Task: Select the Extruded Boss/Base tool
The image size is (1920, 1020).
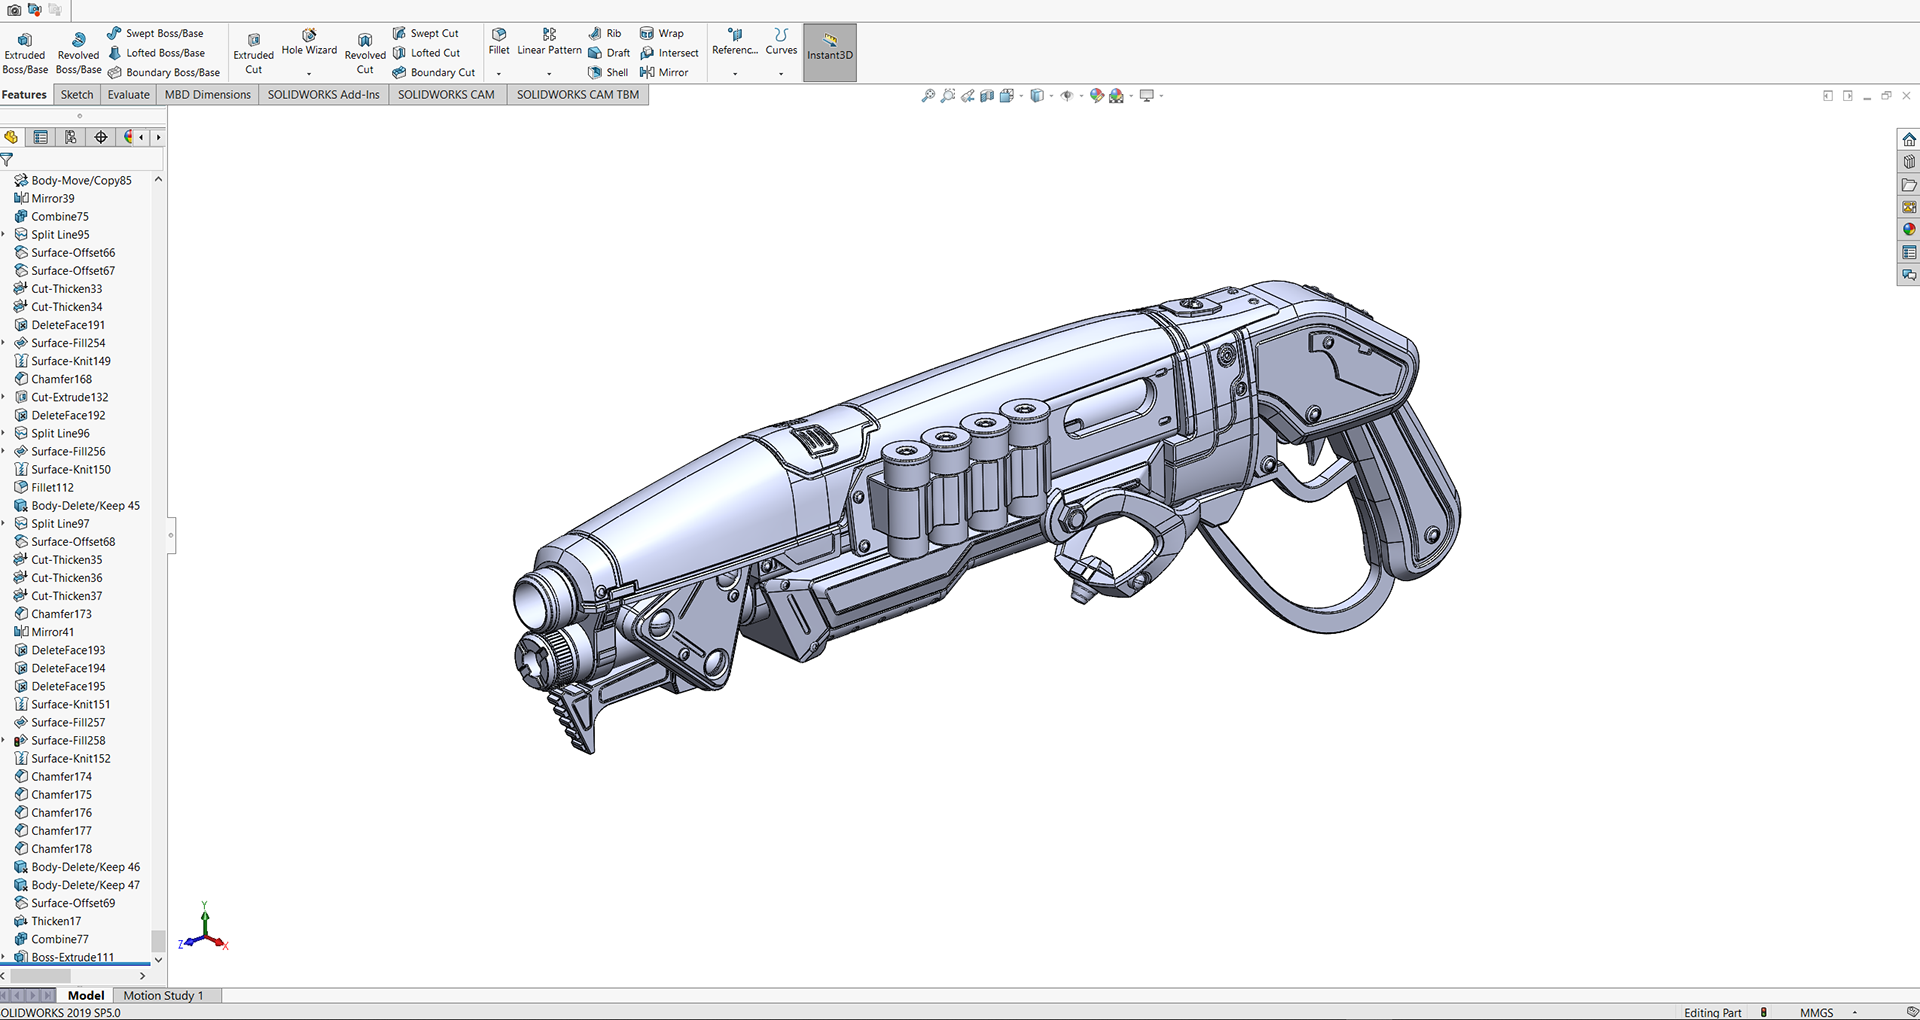Action: pyautogui.click(x=25, y=53)
